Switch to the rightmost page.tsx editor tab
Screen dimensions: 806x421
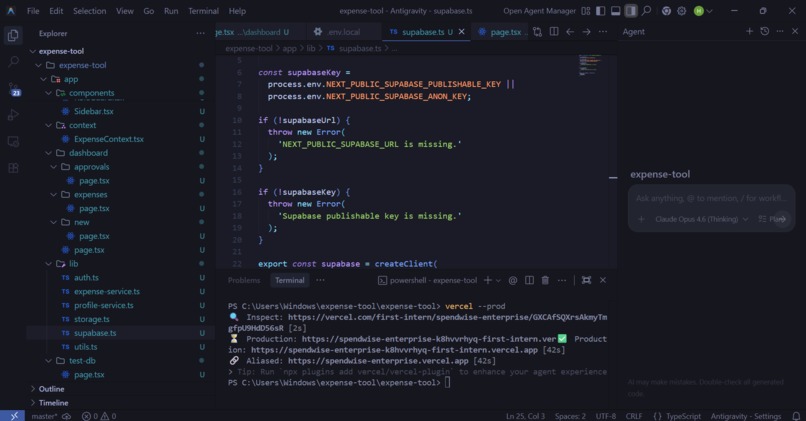(500, 32)
